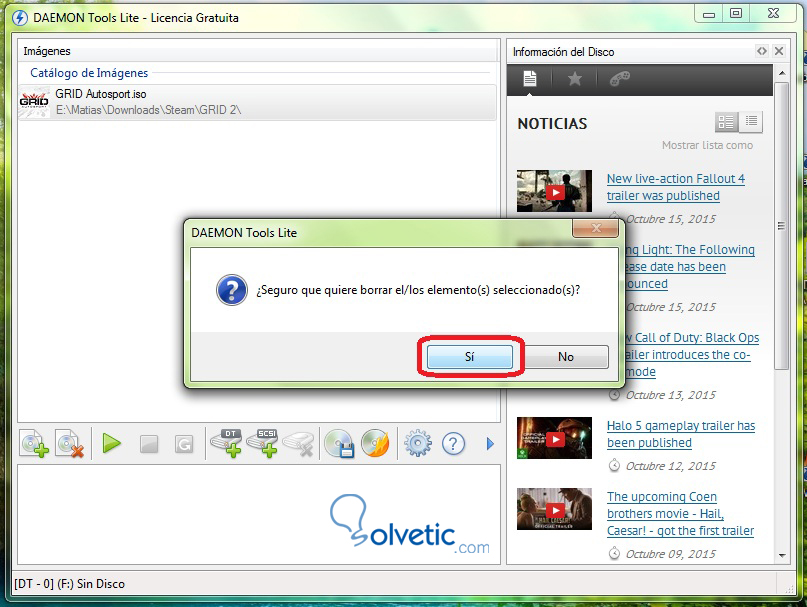
Task: Select GRID Autosport.iso in image catalog
Action: pos(257,102)
